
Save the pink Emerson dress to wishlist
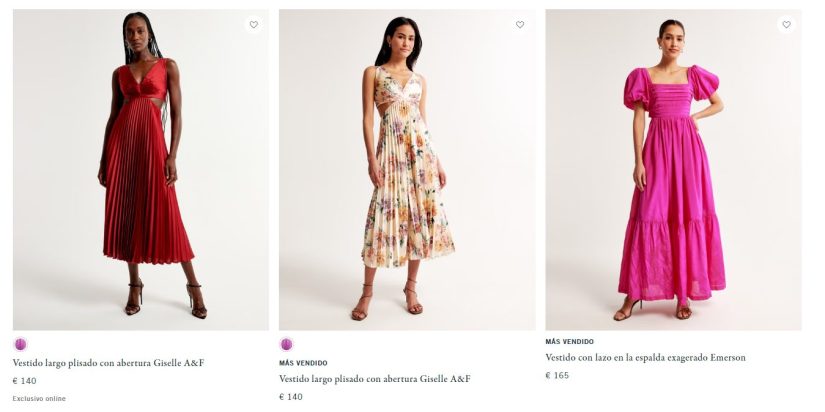tap(786, 25)
